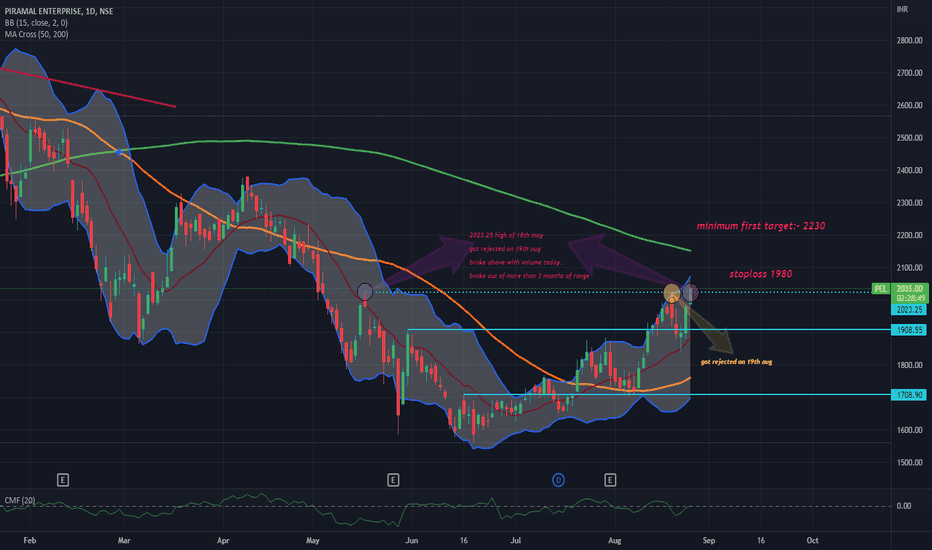Click Sep on the date axis
The height and width of the screenshot is (550, 932).
click(x=709, y=540)
